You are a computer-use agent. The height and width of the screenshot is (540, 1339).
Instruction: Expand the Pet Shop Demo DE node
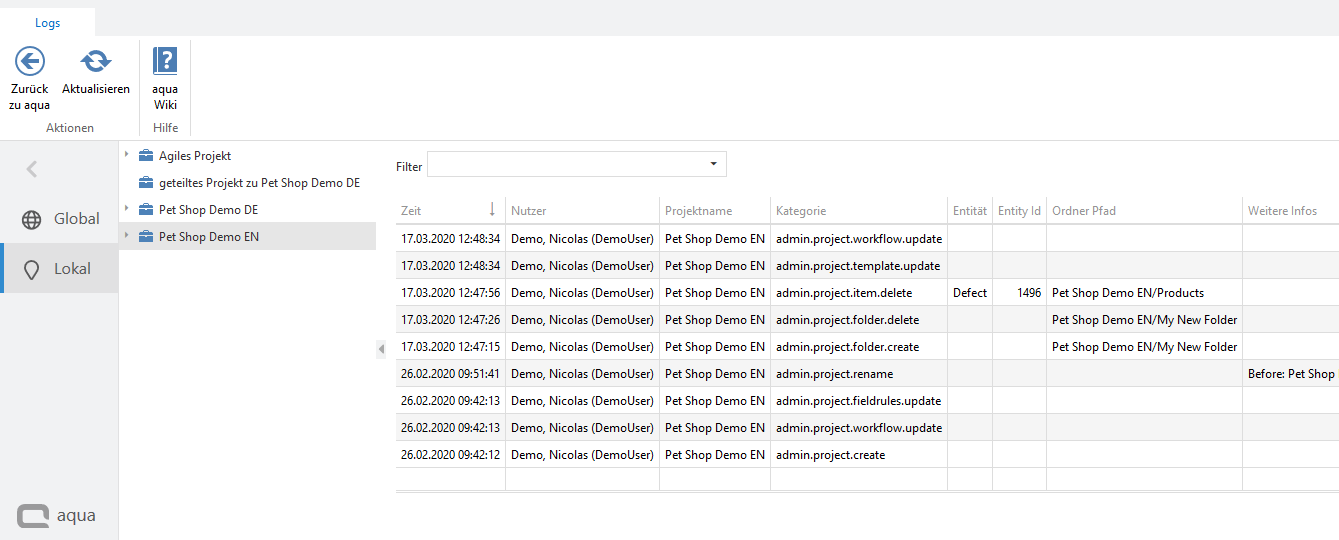coord(127,209)
